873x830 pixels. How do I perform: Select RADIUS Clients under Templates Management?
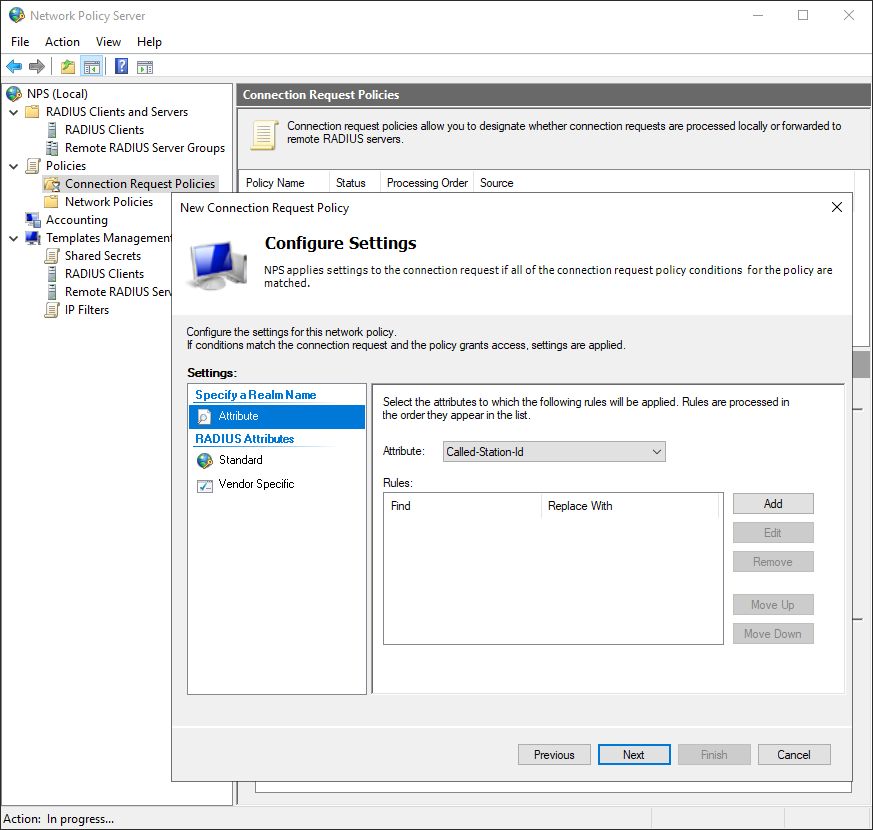click(104, 274)
